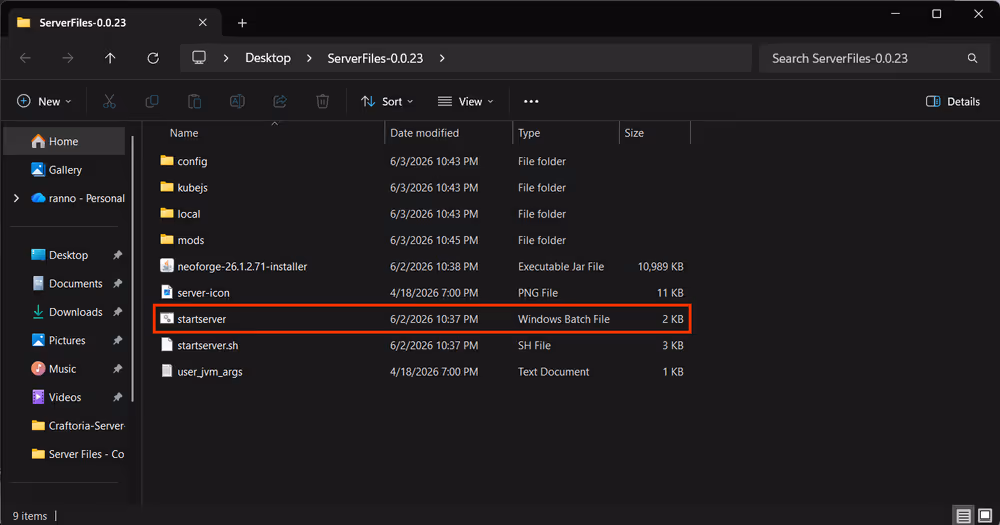Image resolution: width=1000 pixels, height=525 pixels.
Task: Select the startserver batch file
Action: coord(421,319)
